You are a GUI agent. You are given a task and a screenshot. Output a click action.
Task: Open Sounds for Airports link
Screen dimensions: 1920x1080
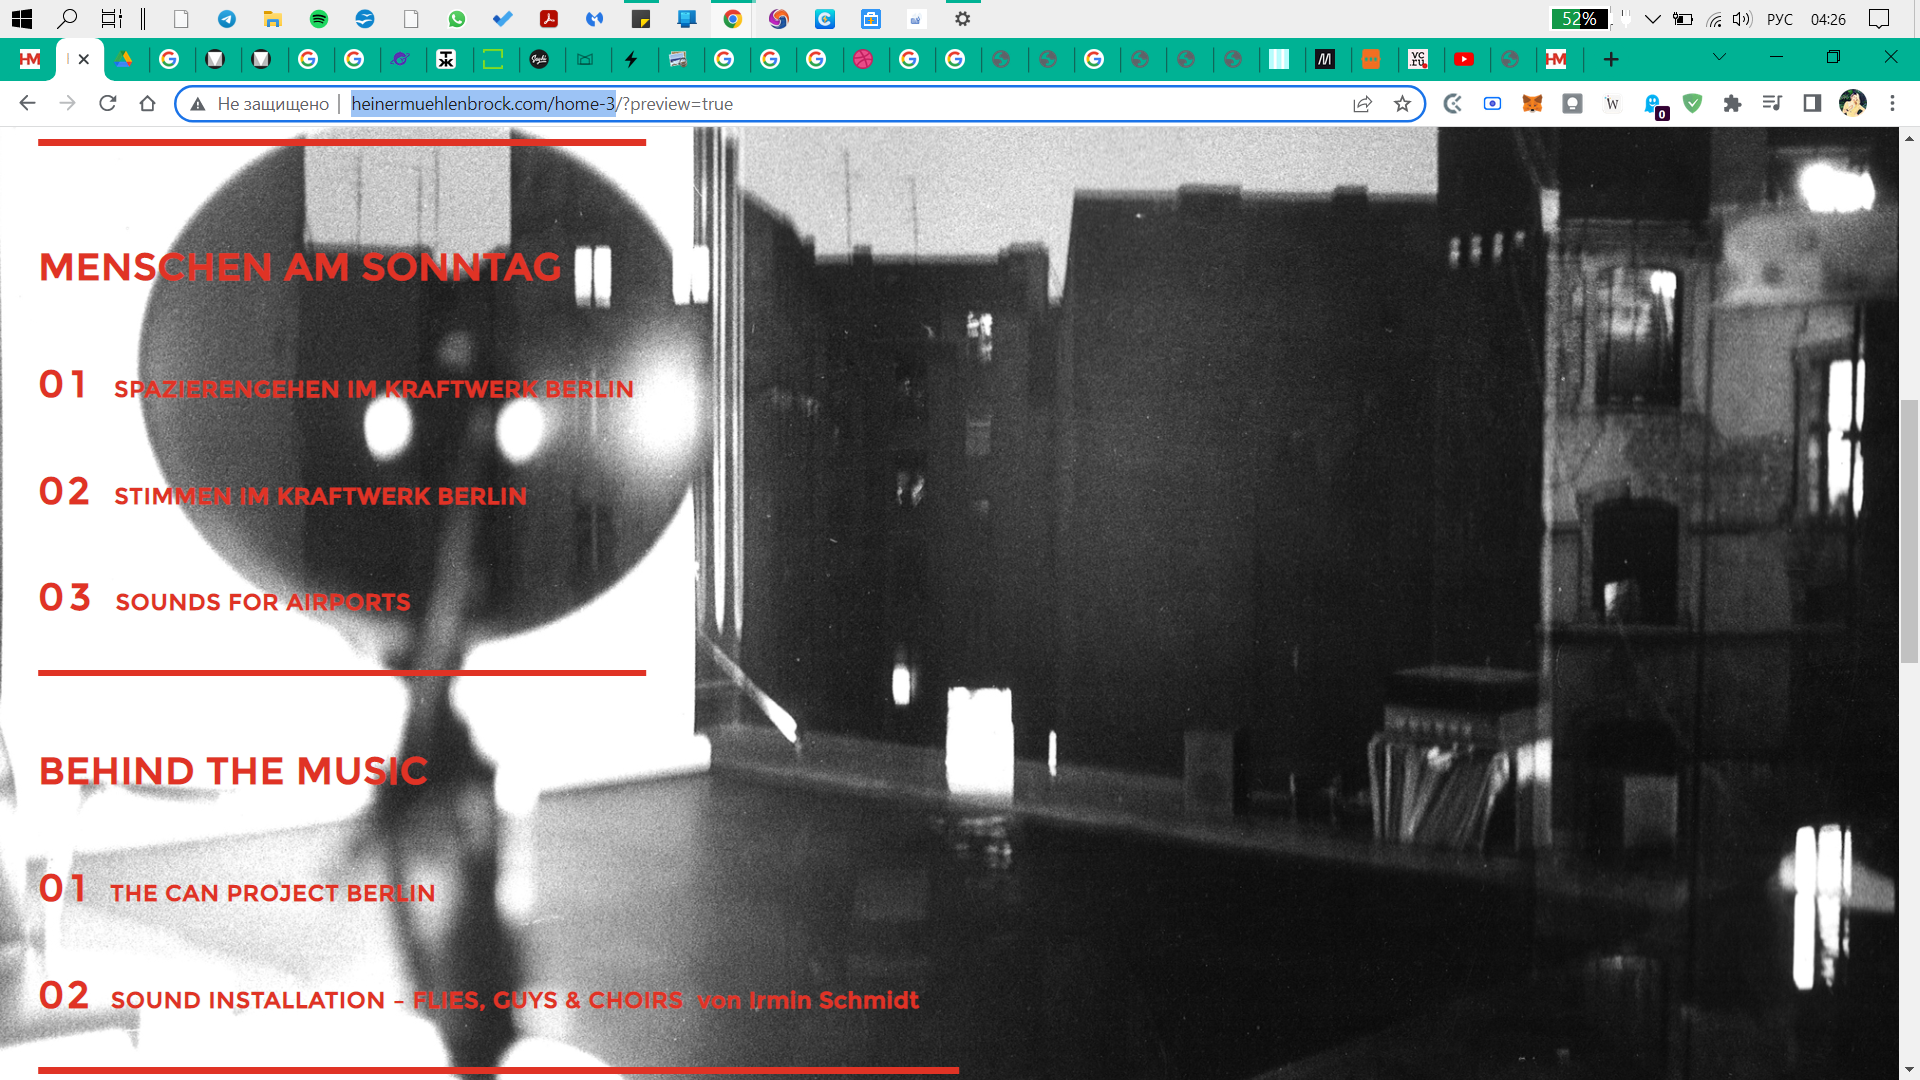[262, 603]
